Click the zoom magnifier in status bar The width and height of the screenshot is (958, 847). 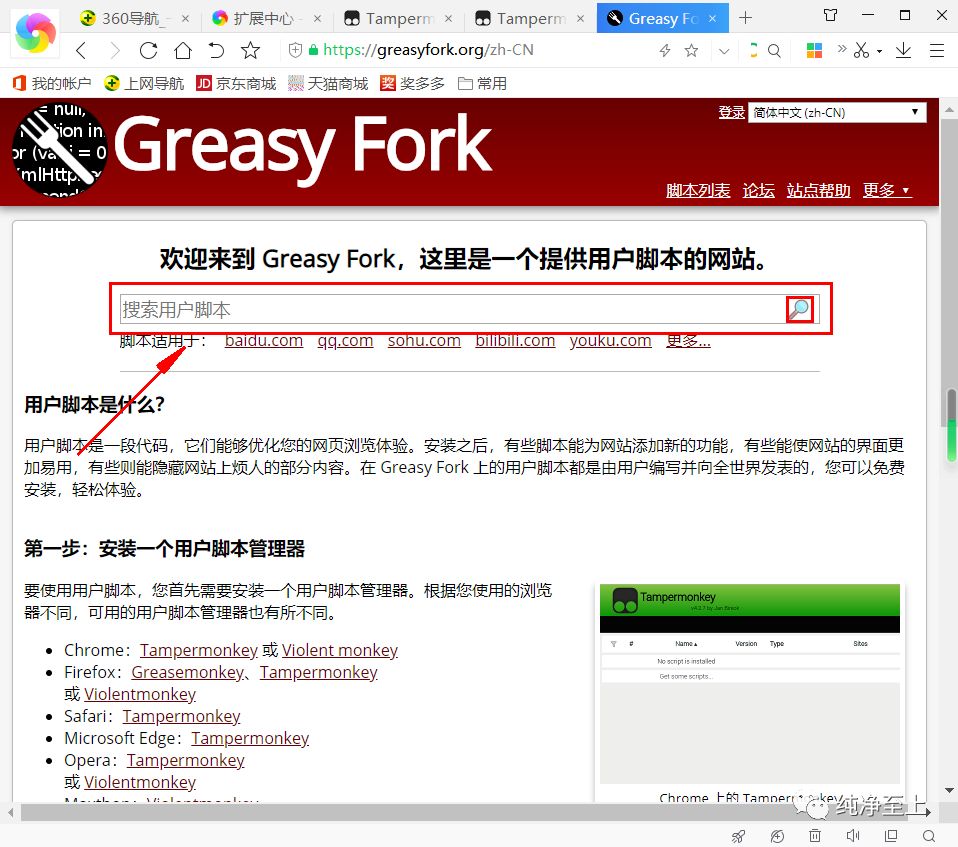(929, 836)
